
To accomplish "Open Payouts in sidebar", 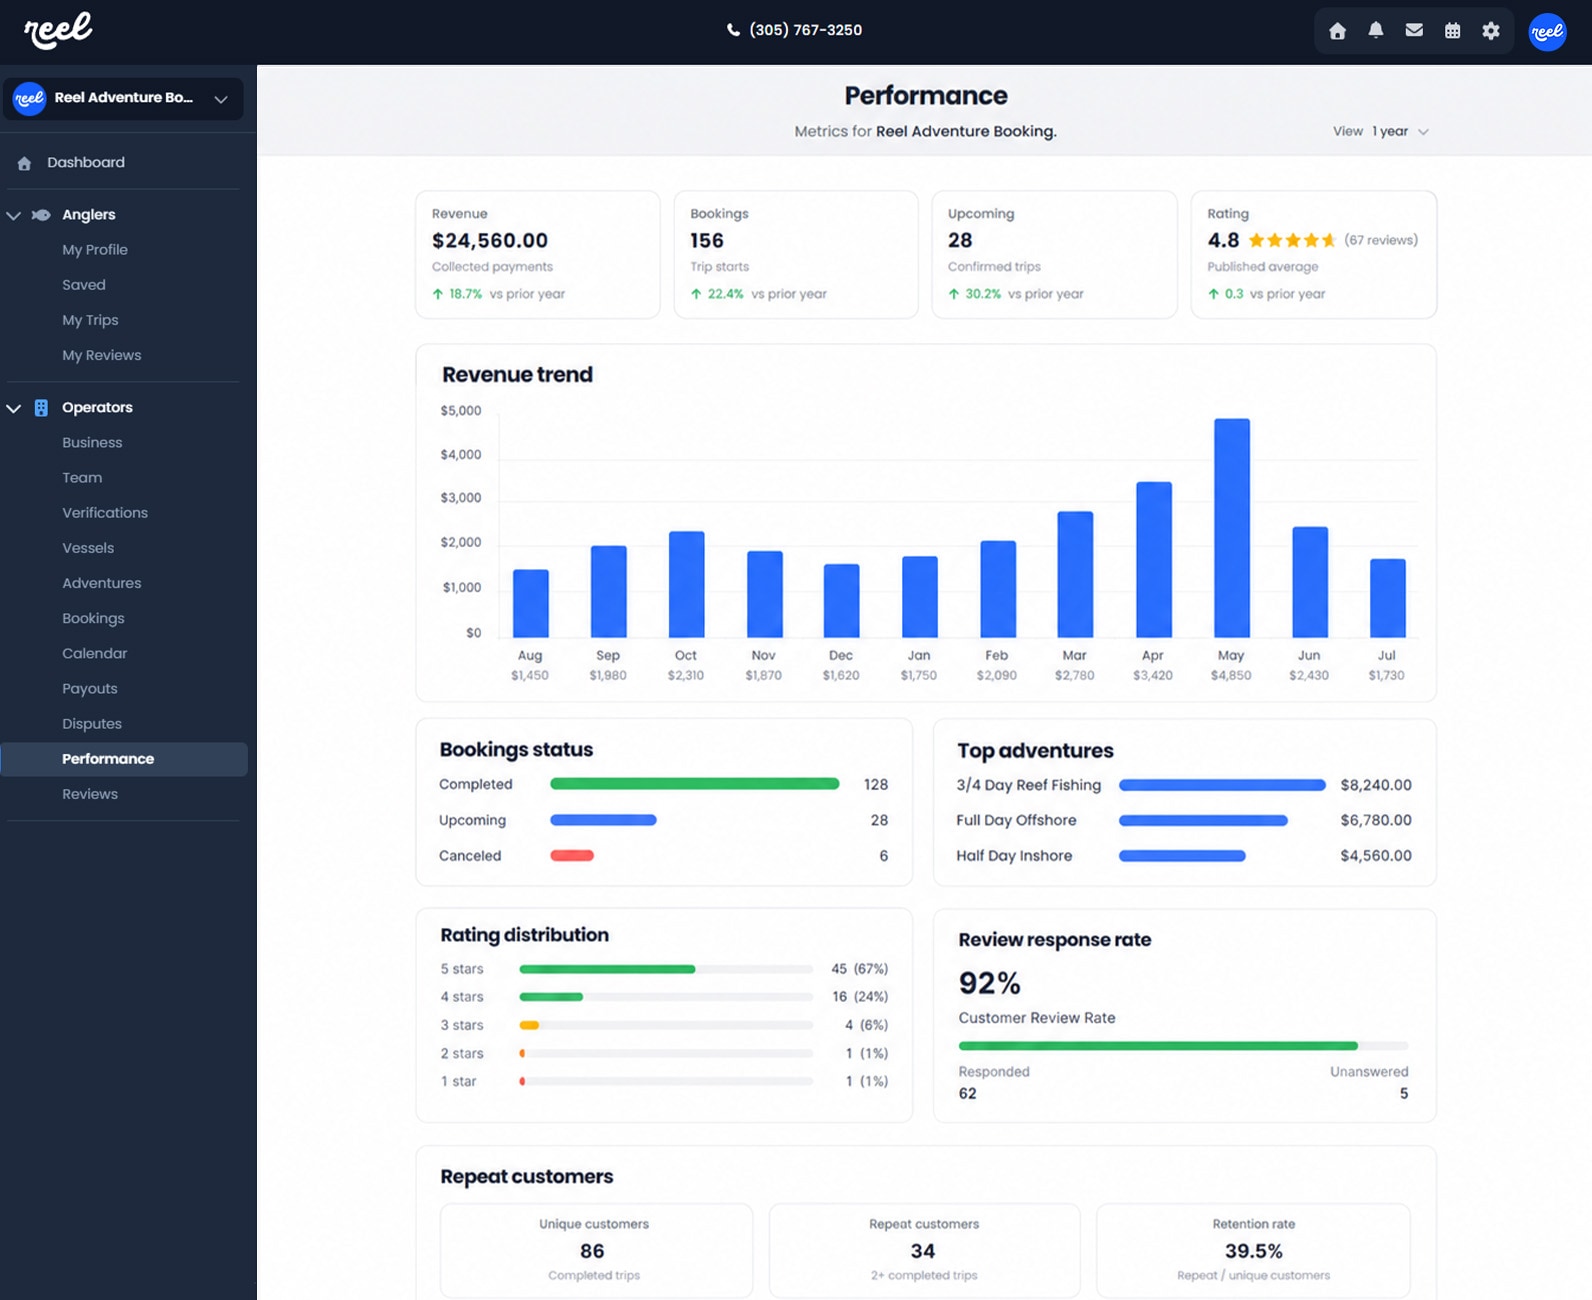I will 90,688.
